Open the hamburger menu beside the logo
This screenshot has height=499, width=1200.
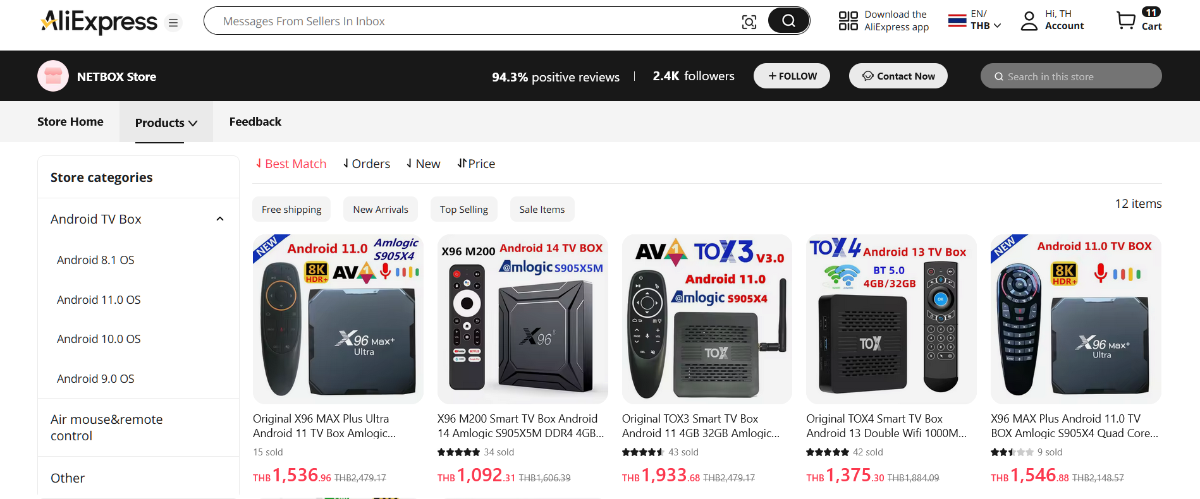tap(174, 22)
